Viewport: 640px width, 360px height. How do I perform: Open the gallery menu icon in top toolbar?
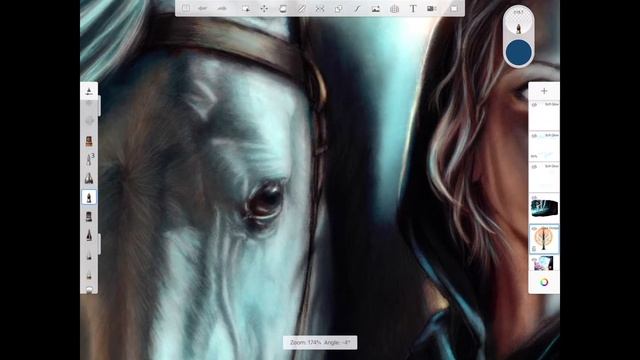click(x=186, y=8)
